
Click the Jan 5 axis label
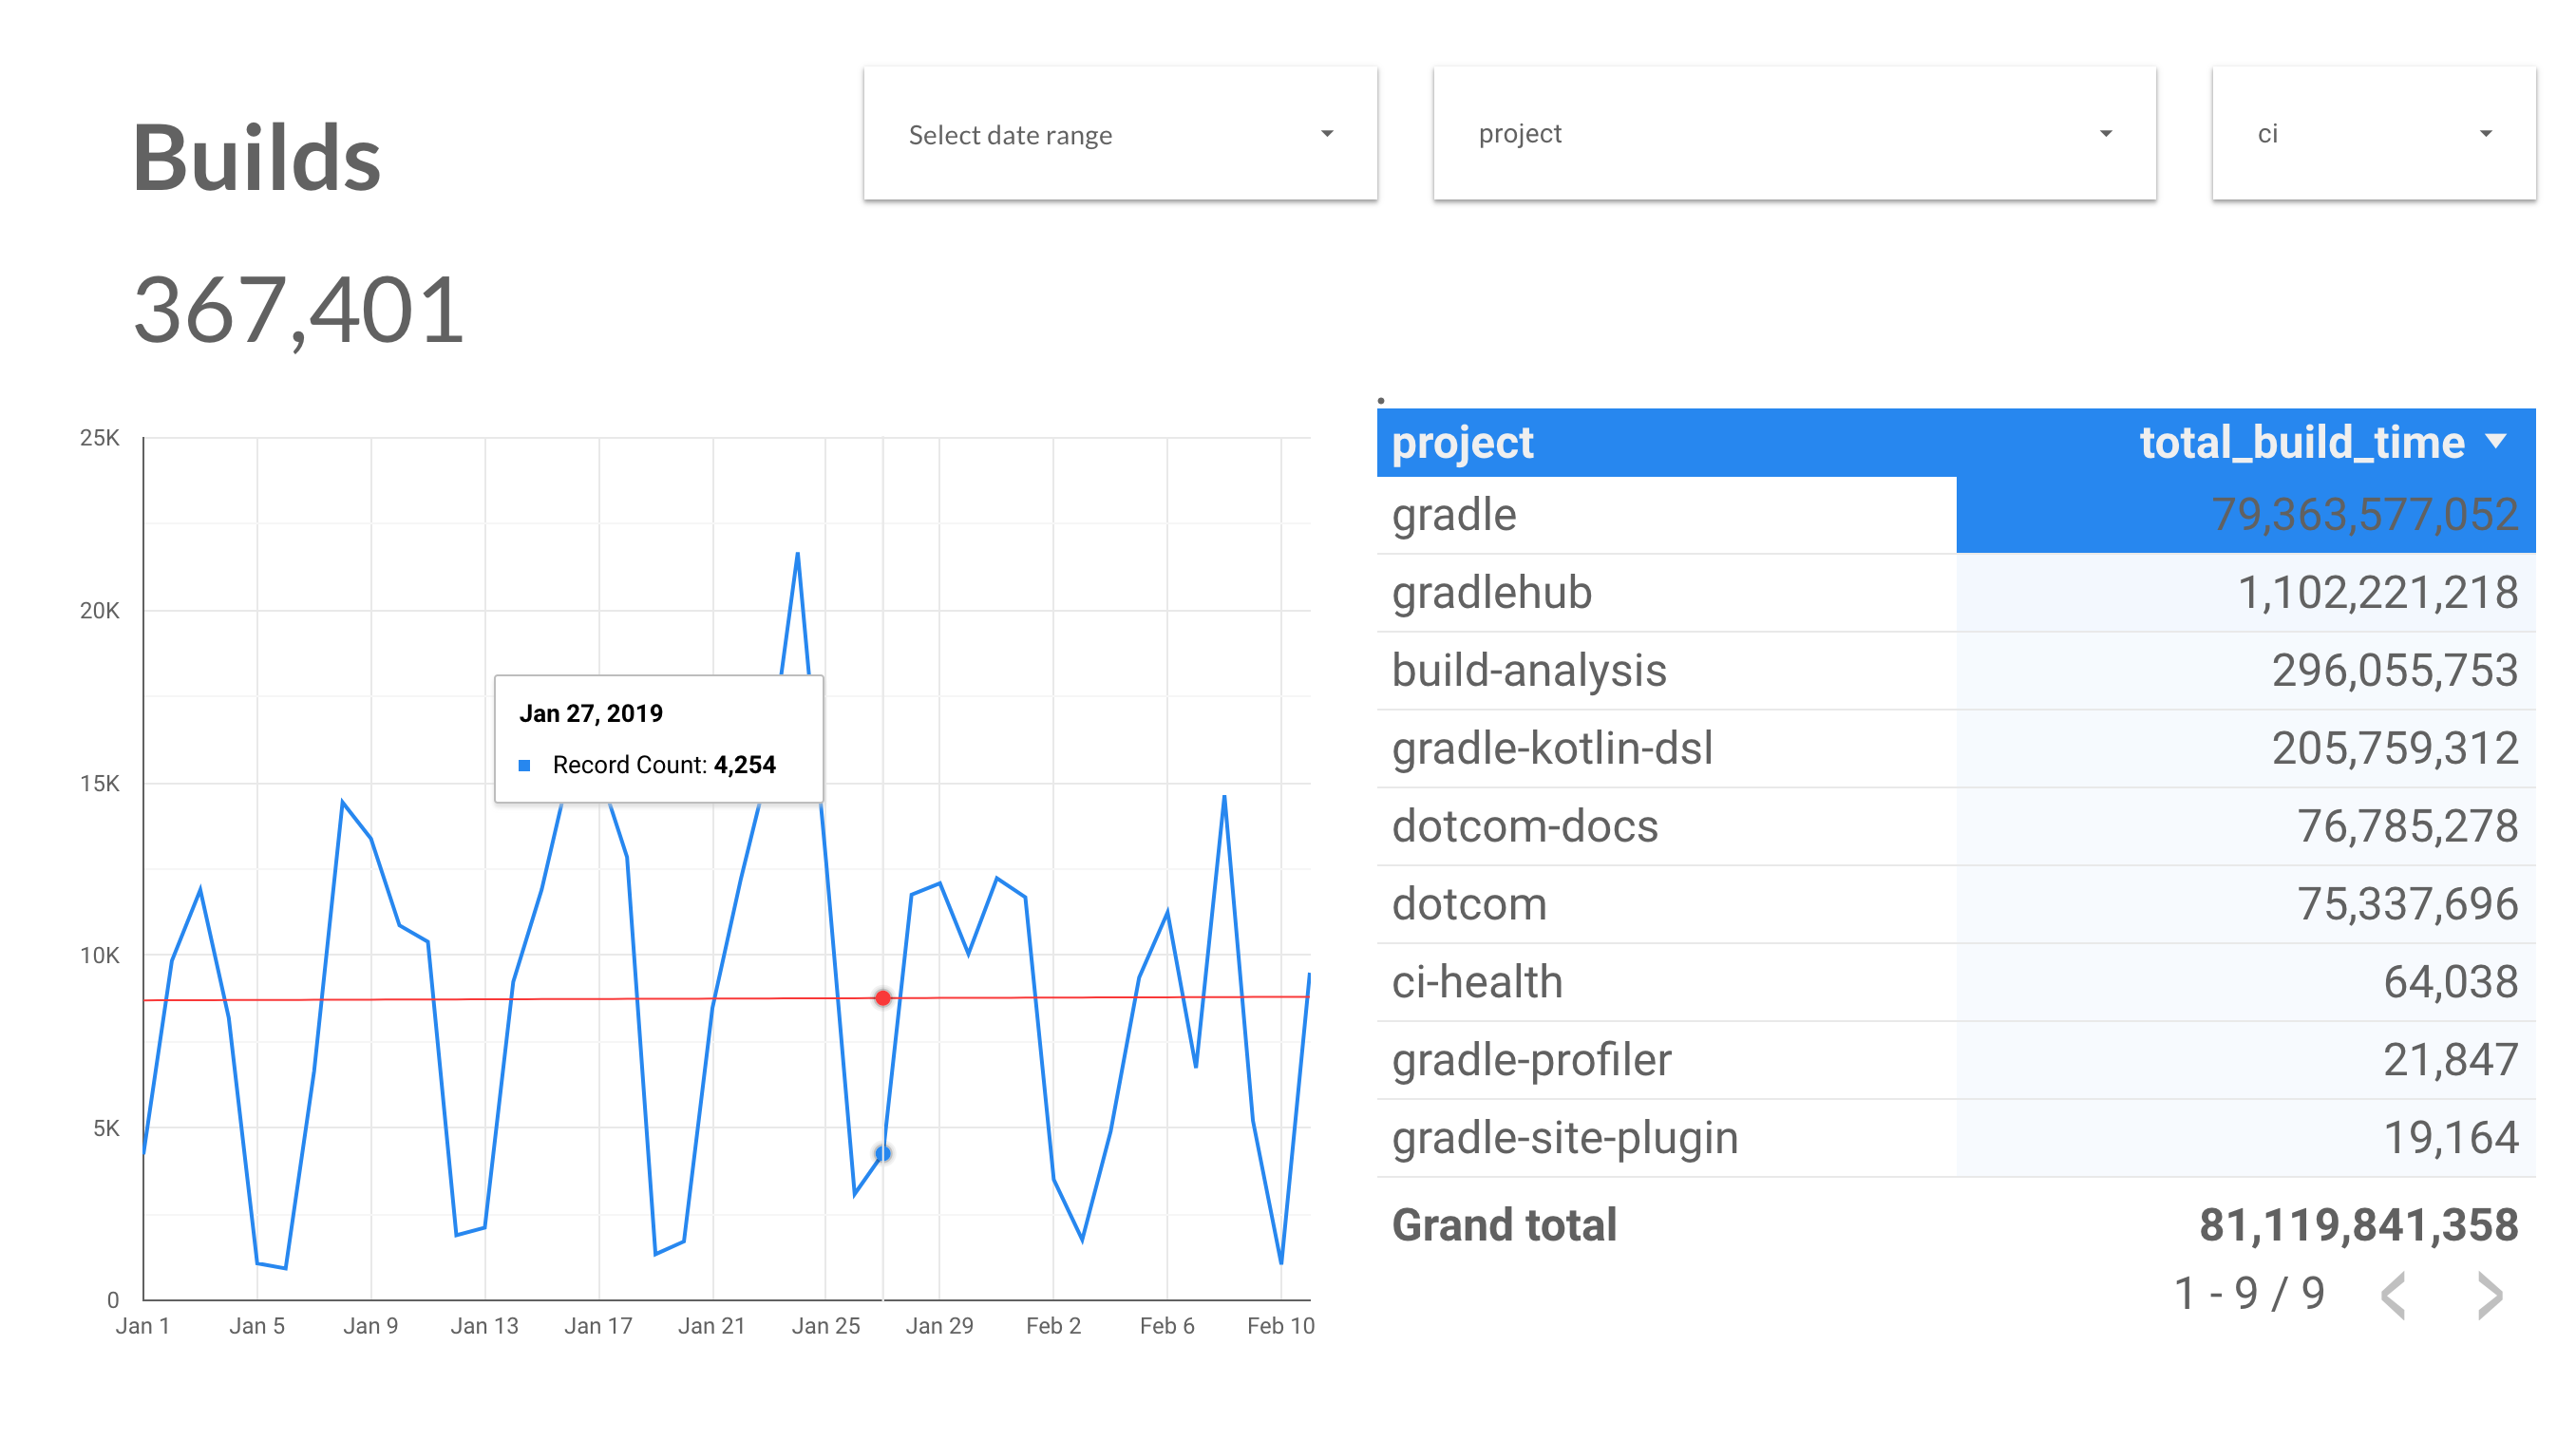[257, 1326]
